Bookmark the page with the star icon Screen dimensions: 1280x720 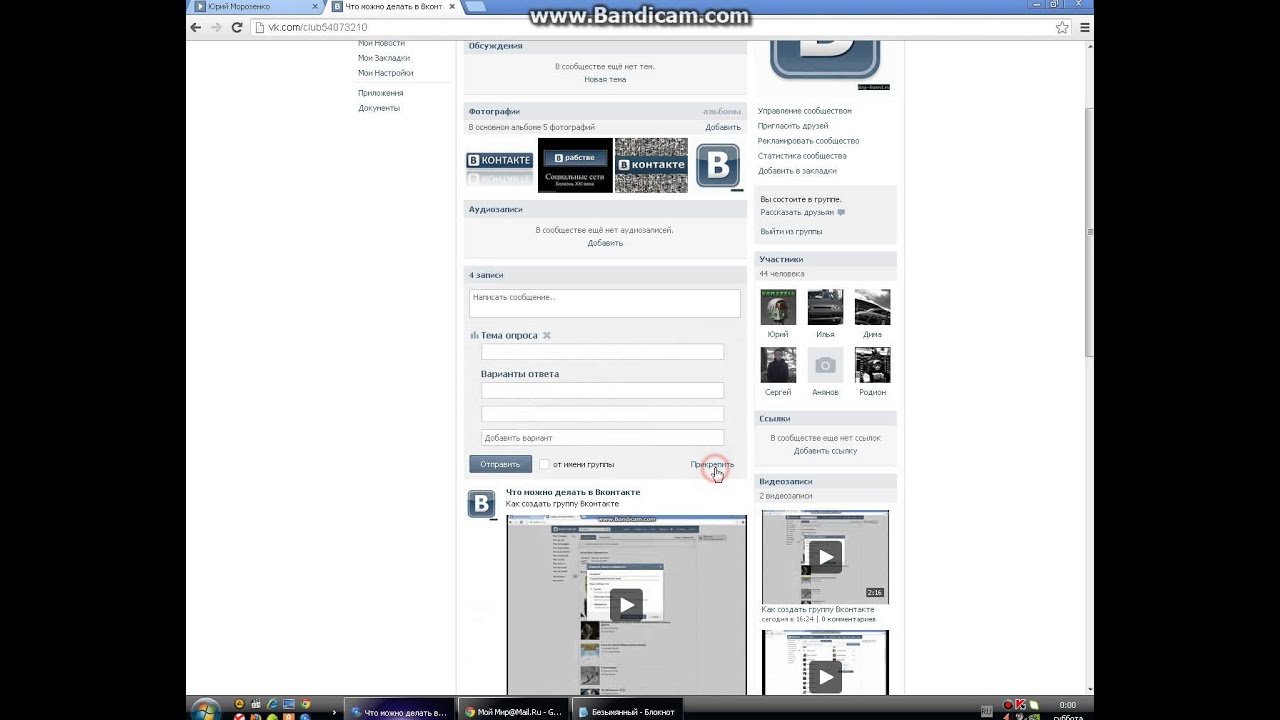(x=1062, y=27)
